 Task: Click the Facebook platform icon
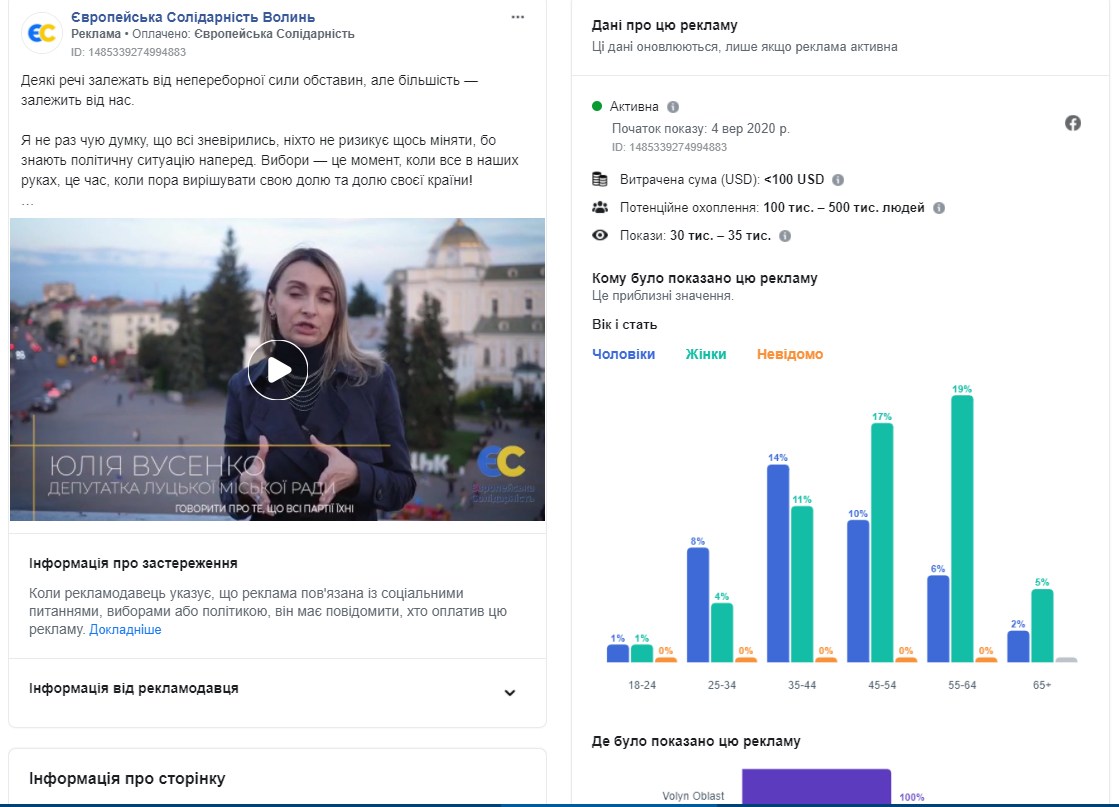[1073, 123]
